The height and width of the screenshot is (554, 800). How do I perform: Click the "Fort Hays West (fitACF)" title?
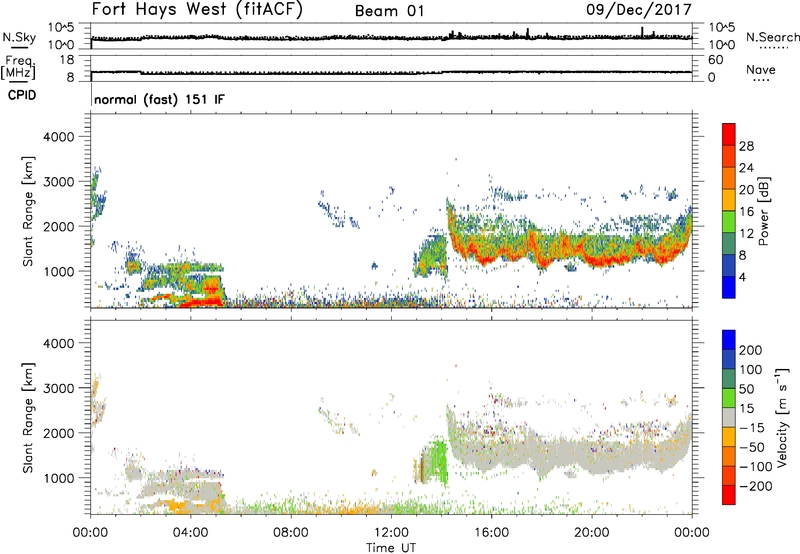coord(197,10)
